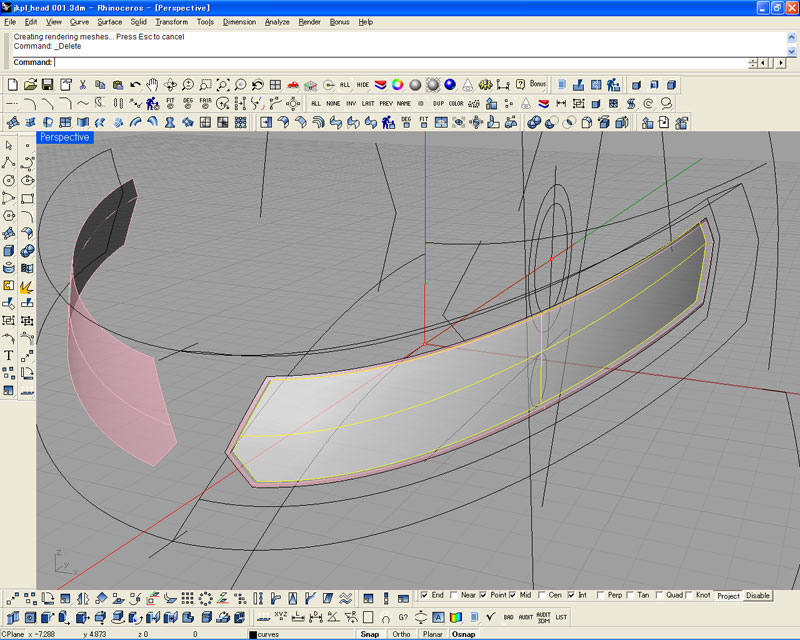
Task: Select the Pan hand tool
Action: (152, 85)
